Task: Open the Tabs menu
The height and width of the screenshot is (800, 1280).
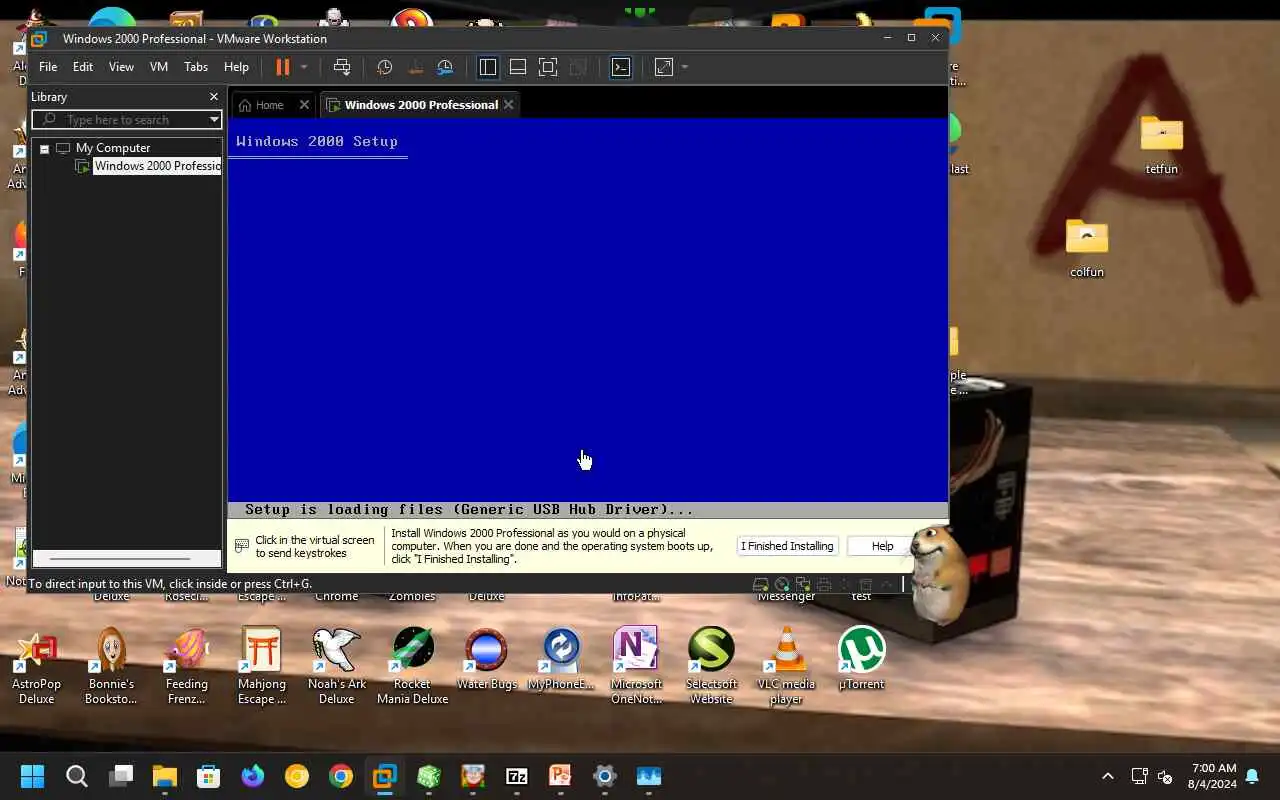Action: (196, 67)
